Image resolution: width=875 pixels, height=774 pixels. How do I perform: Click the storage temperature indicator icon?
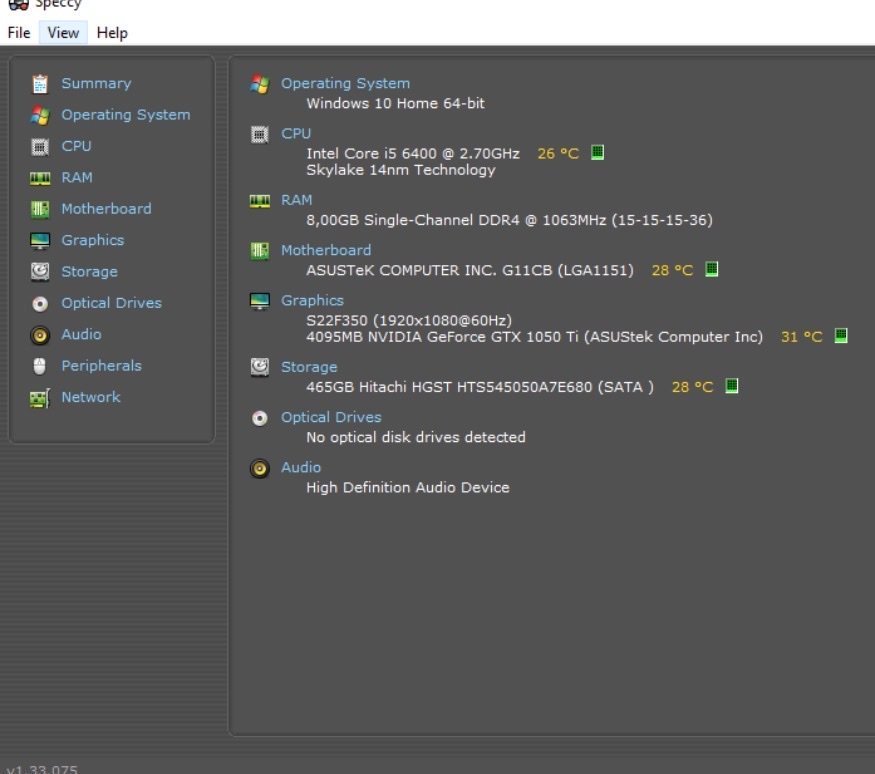(x=732, y=386)
